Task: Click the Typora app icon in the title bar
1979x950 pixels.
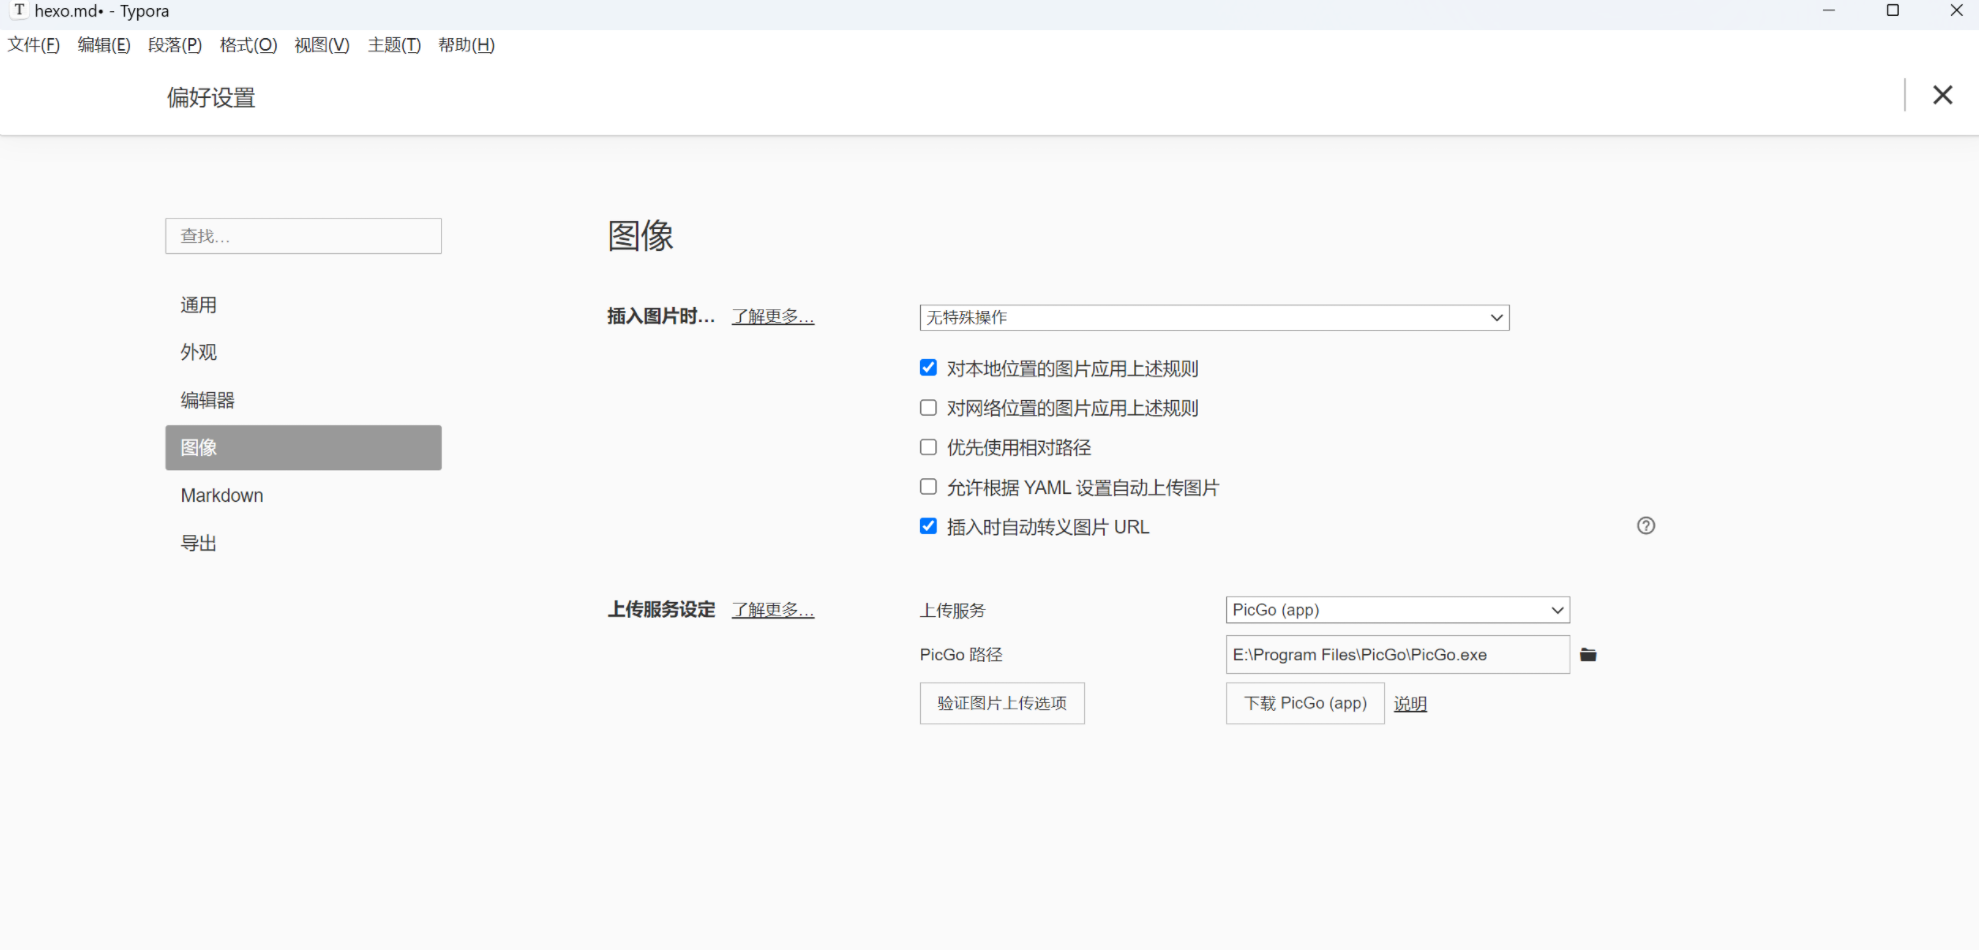Action: [x=19, y=11]
